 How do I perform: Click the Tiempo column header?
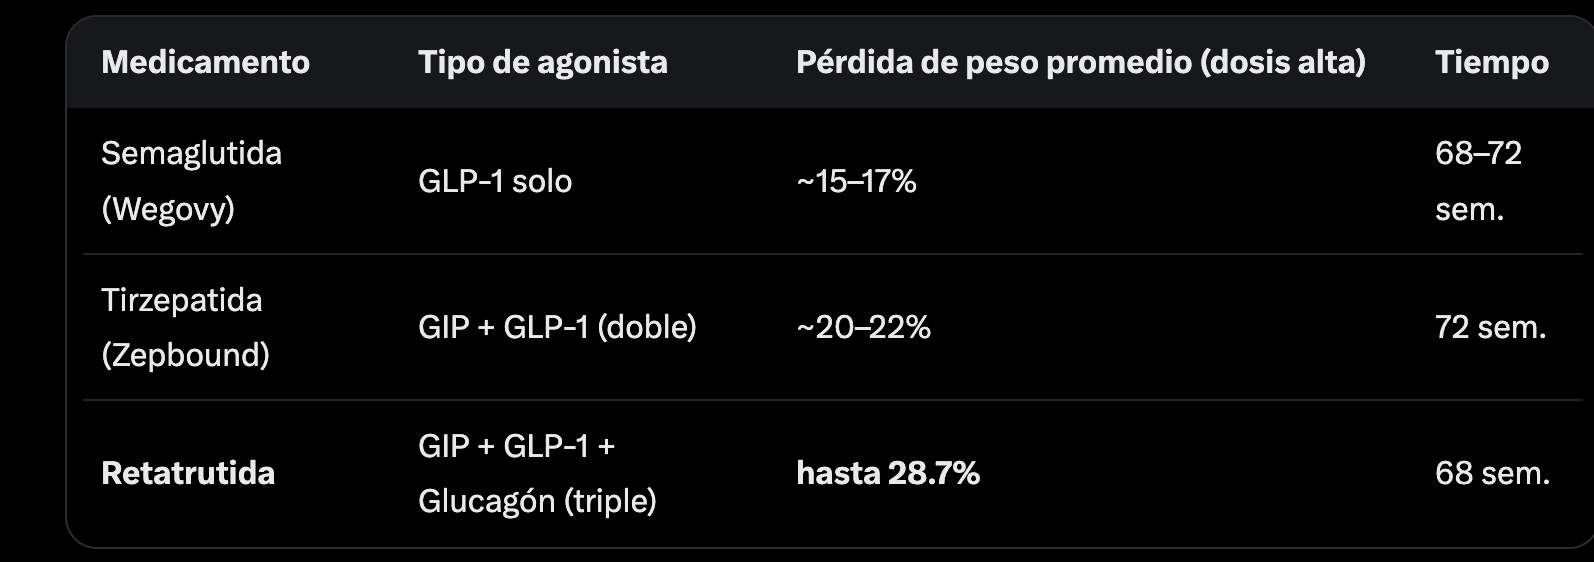[x=1491, y=62]
